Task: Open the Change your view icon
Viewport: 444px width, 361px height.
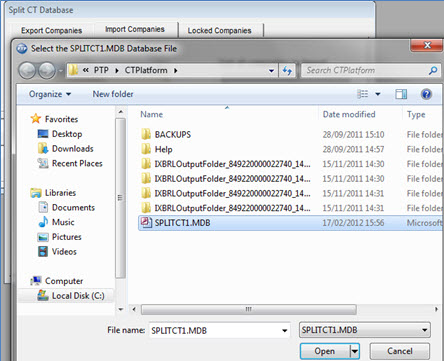Action: [363, 94]
